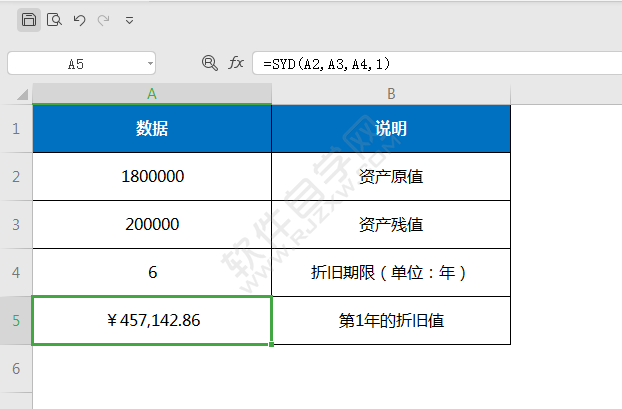Select all cells using corner triangle
622x409 pixels.
coord(22,94)
